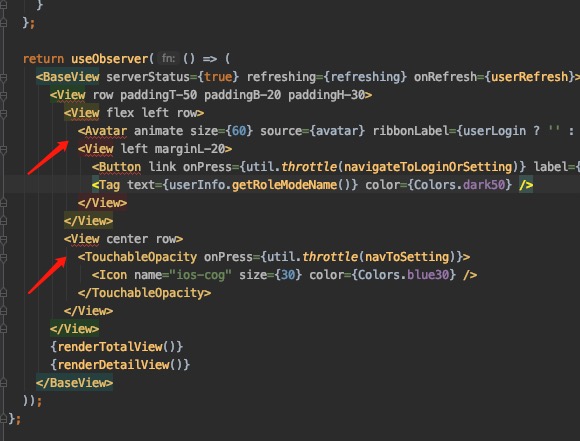Collapse the View center row block in gutter
This screenshot has width=580, height=441.
coord(3,239)
